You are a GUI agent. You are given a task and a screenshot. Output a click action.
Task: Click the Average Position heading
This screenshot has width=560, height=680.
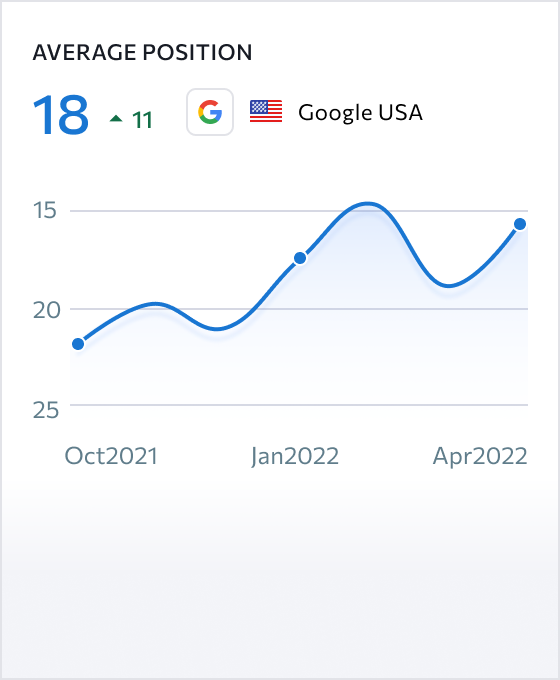pos(142,52)
